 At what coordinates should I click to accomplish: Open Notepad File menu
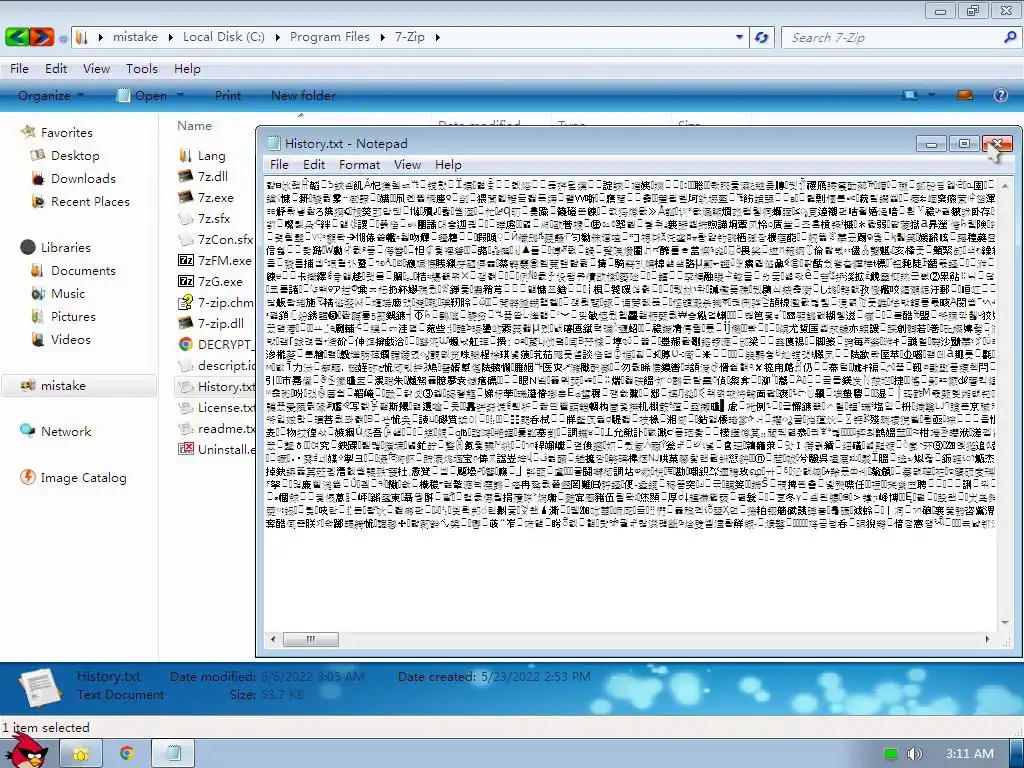point(279,165)
